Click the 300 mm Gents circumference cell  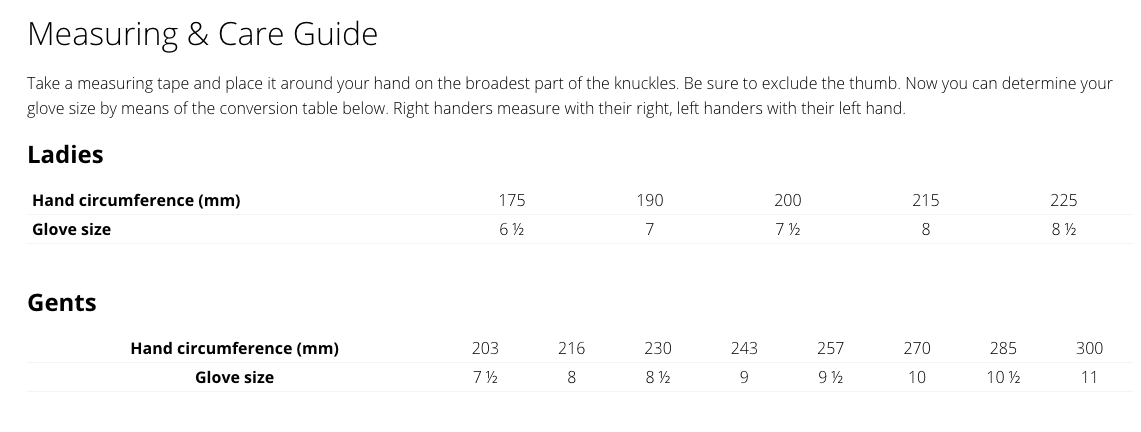tap(1089, 348)
